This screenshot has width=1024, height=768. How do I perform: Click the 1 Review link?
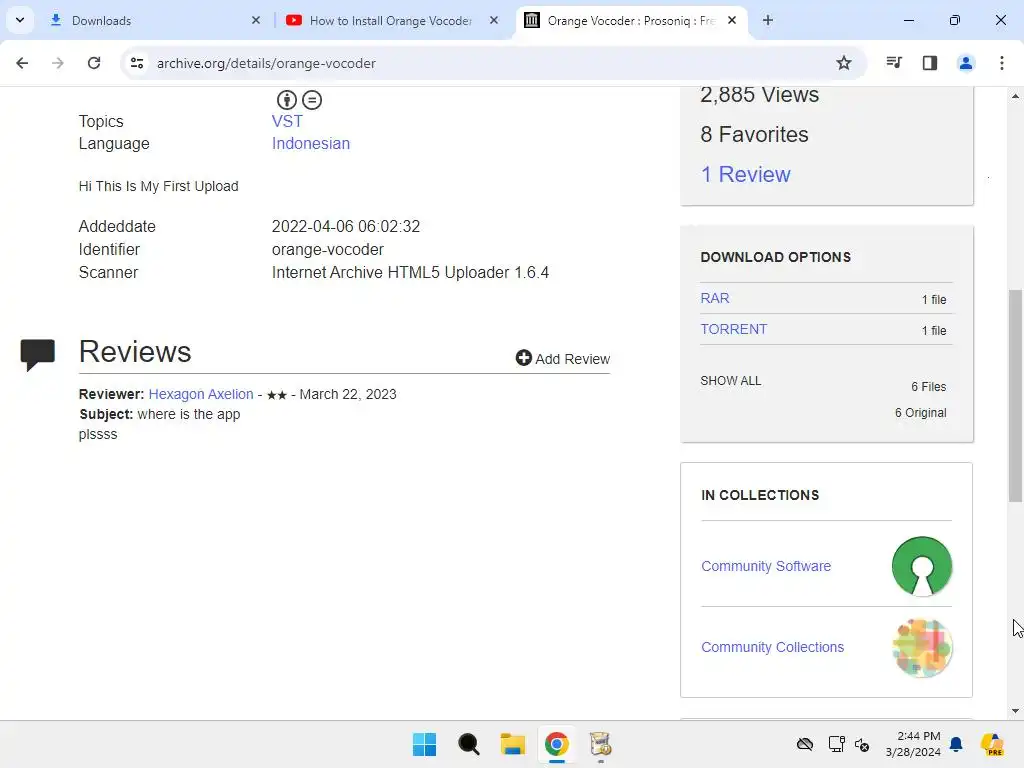[745, 174]
